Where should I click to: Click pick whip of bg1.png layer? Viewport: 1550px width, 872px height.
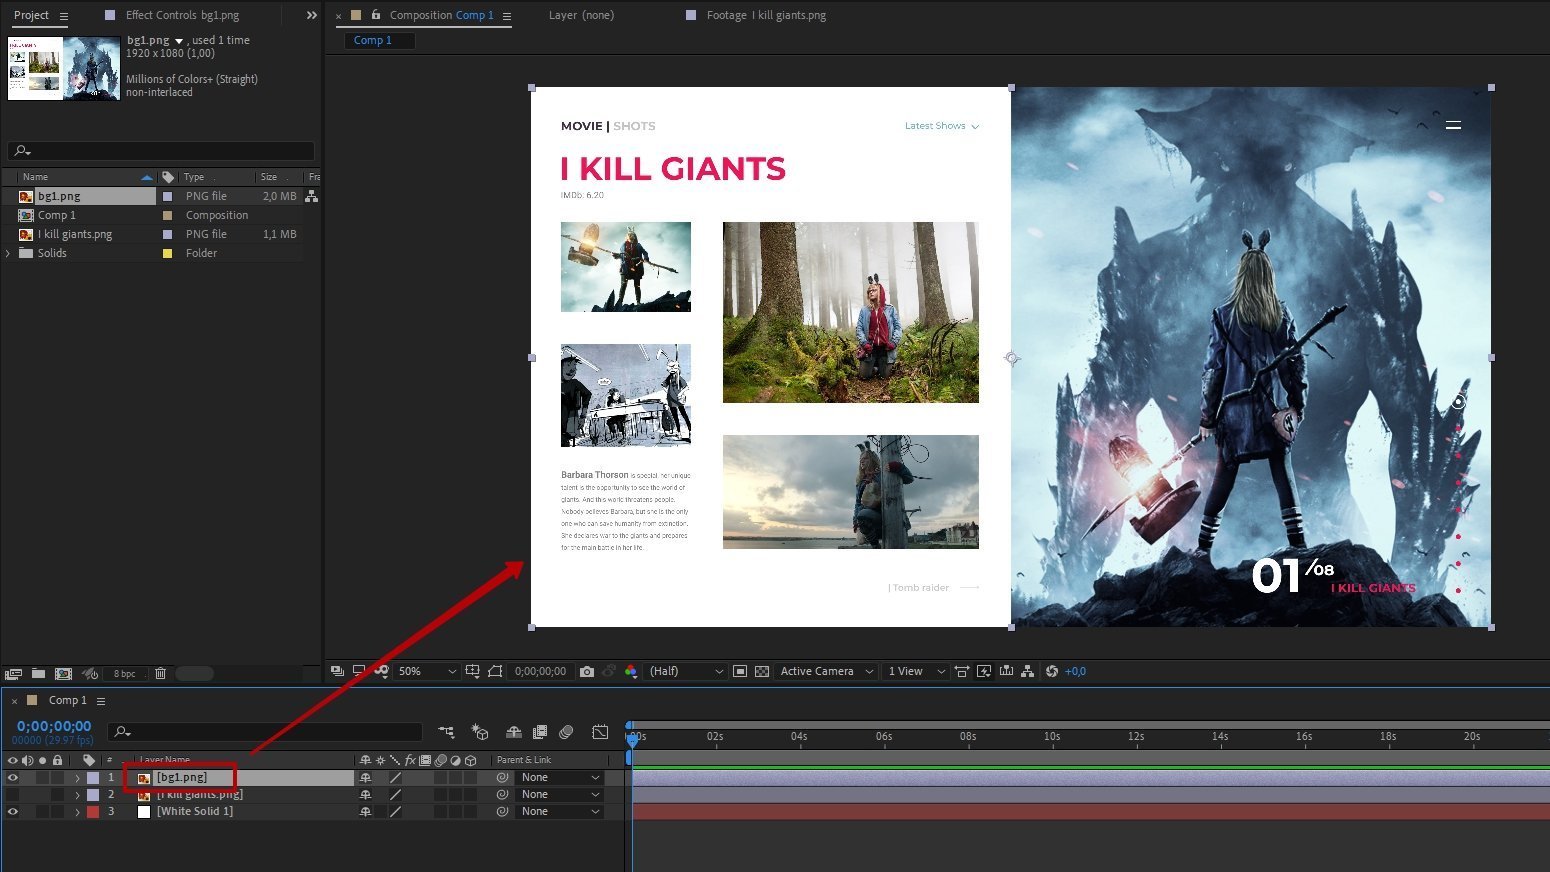click(502, 777)
